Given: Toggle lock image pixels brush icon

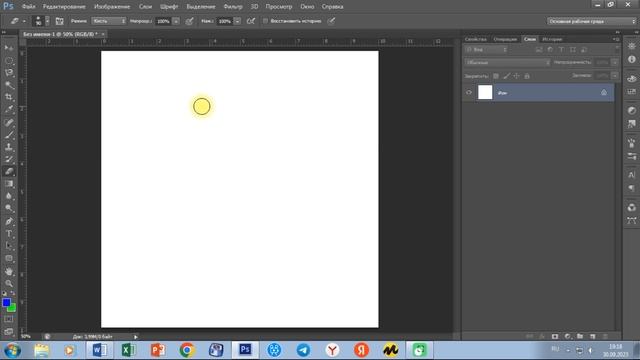Looking at the screenshot, I should [x=507, y=76].
